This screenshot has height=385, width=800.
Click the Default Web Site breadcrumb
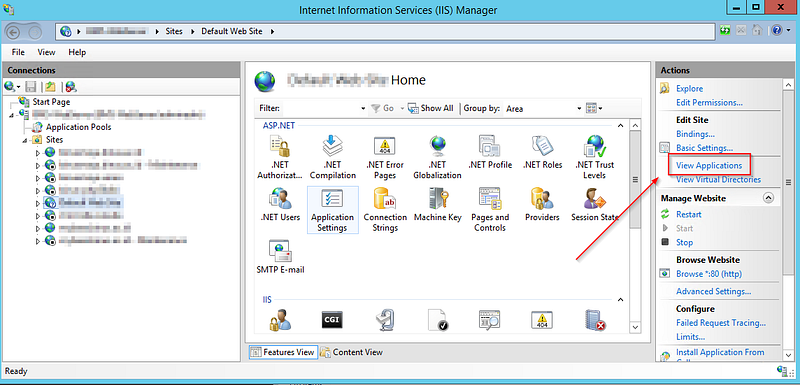point(232,31)
